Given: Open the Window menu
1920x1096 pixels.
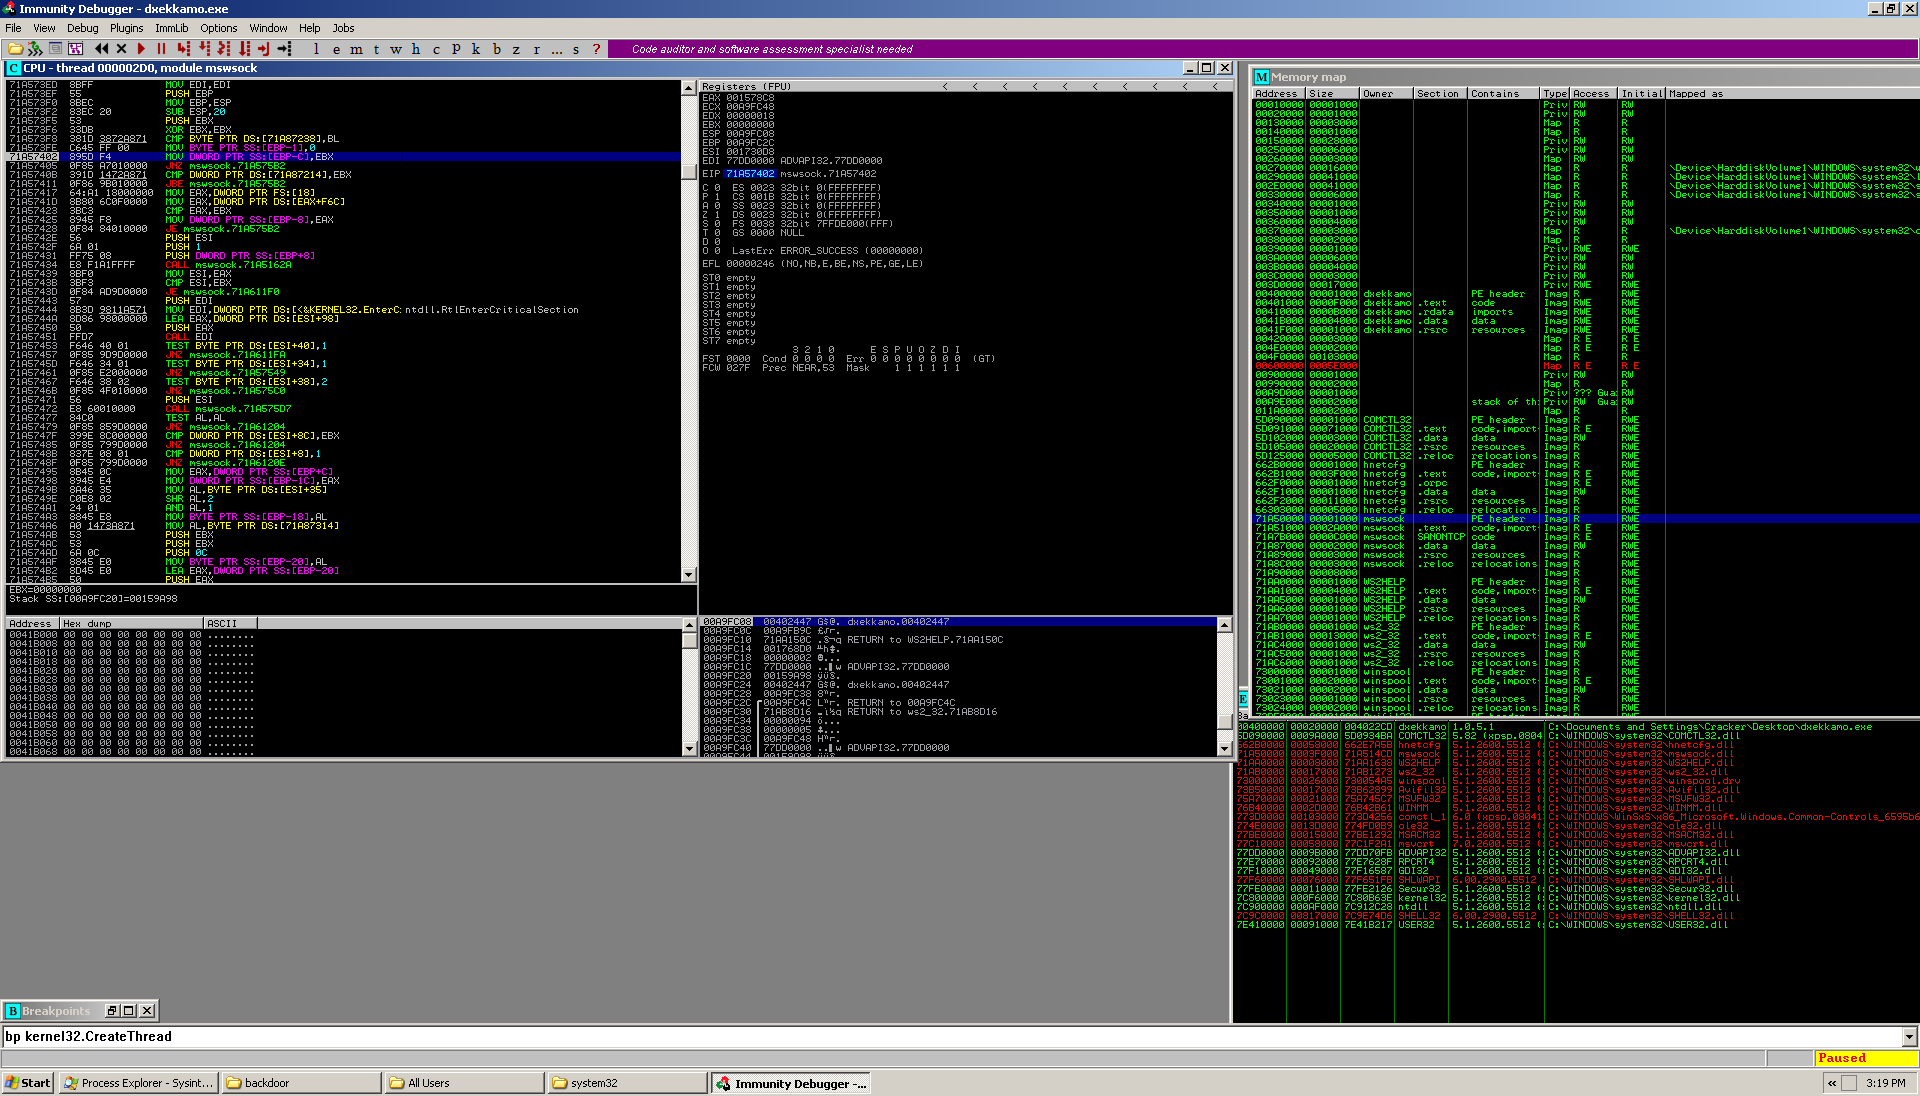Looking at the screenshot, I should click(x=268, y=28).
